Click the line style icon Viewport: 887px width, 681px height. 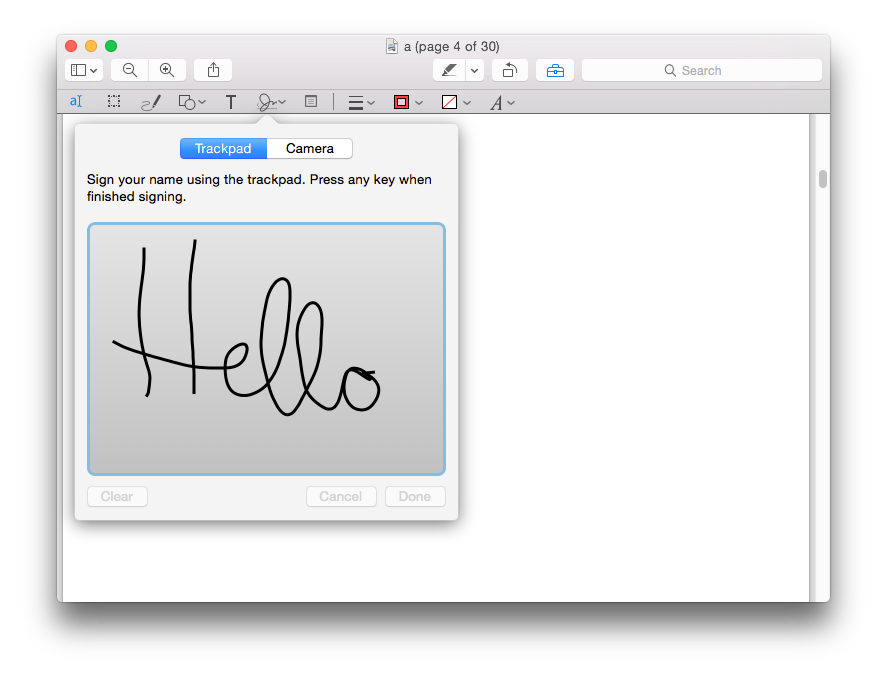pos(356,103)
